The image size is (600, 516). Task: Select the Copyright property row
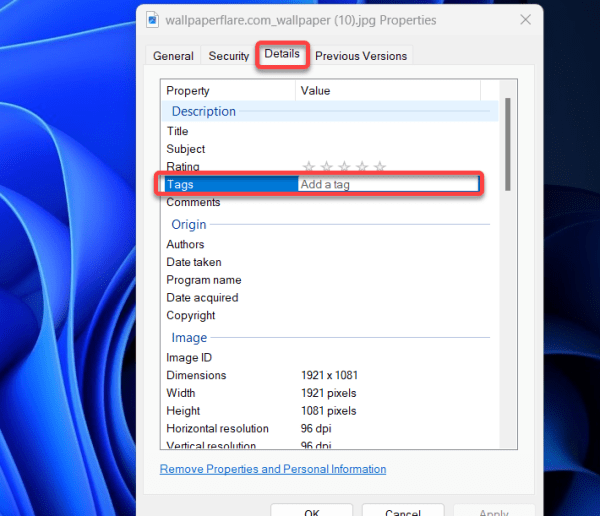pyautogui.click(x=329, y=315)
